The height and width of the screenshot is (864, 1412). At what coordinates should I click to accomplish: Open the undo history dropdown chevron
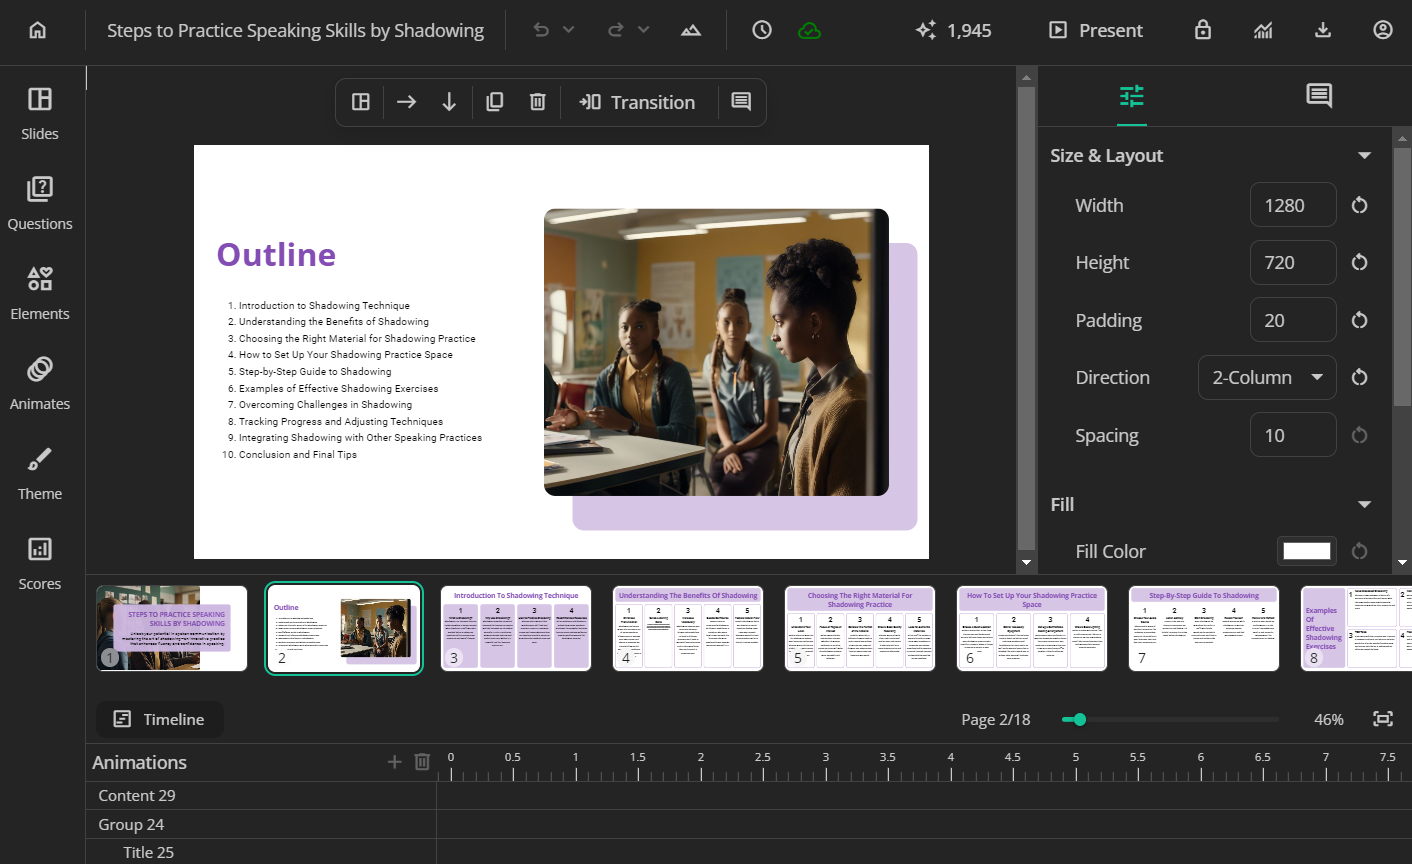tap(569, 30)
